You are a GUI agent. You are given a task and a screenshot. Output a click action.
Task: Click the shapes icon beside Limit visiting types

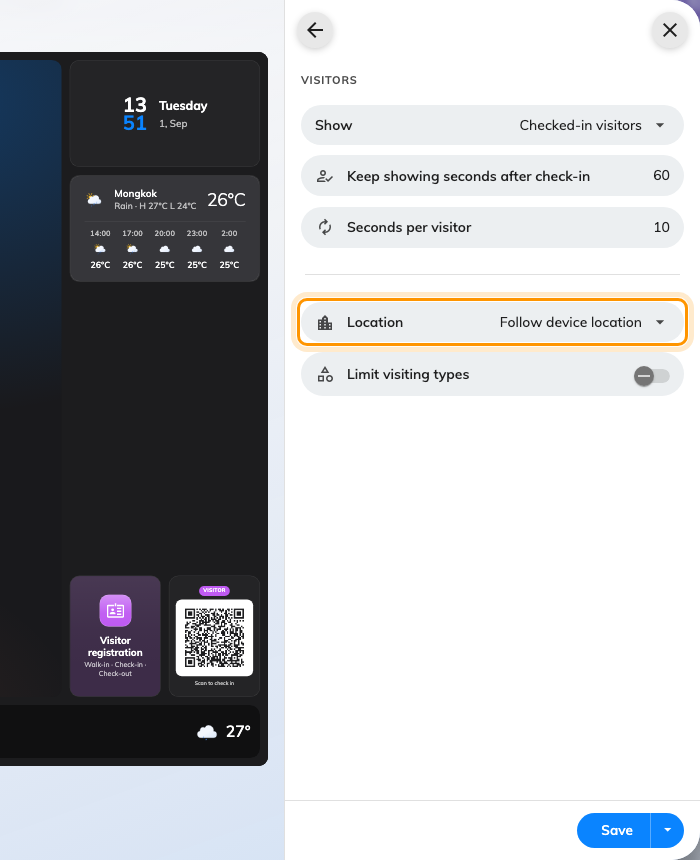(325, 374)
